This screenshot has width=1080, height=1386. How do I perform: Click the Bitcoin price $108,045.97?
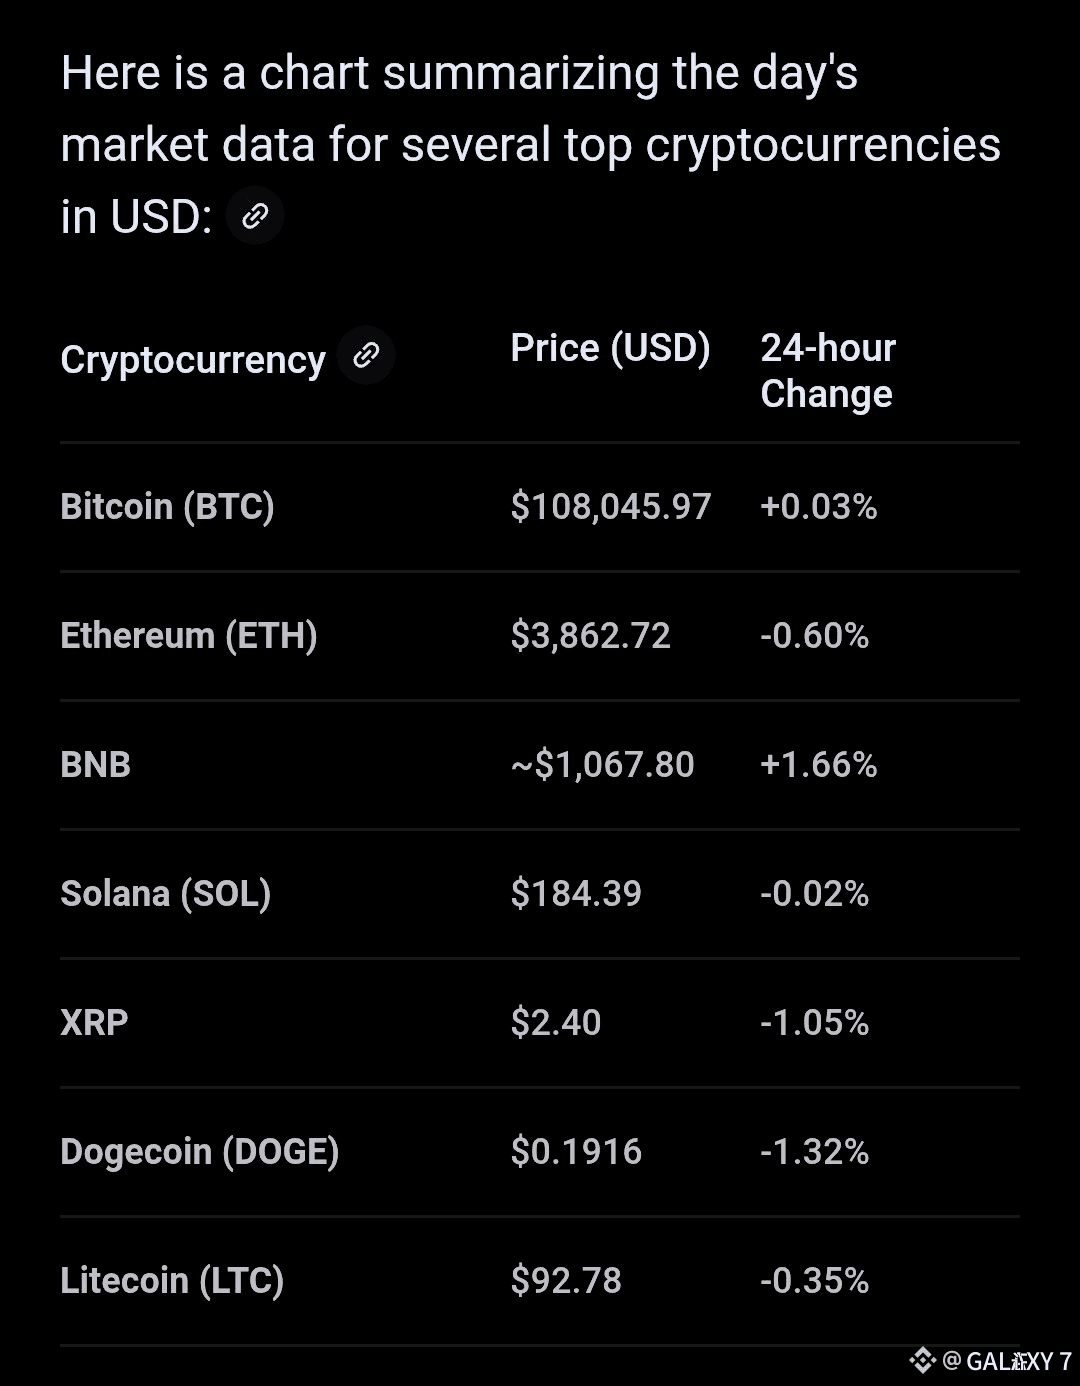click(611, 506)
